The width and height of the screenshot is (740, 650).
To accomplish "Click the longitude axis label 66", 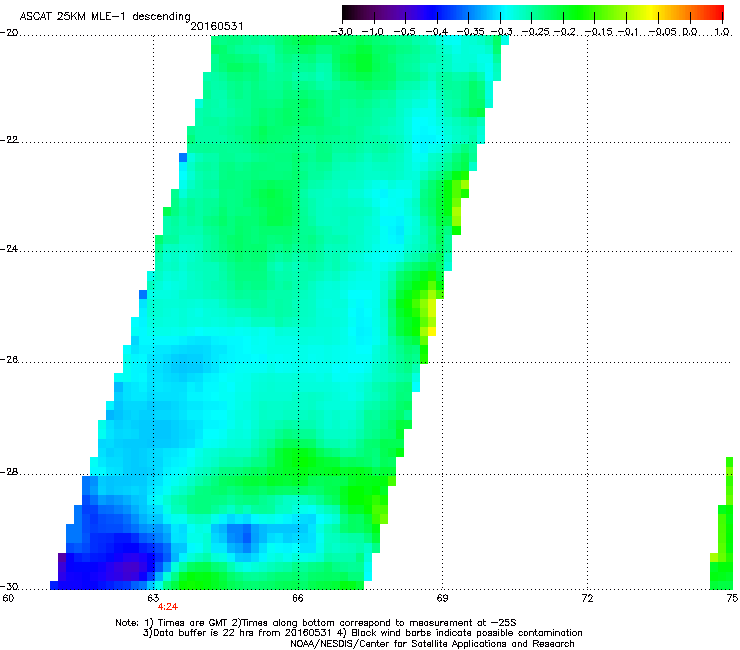I will pos(298,598).
